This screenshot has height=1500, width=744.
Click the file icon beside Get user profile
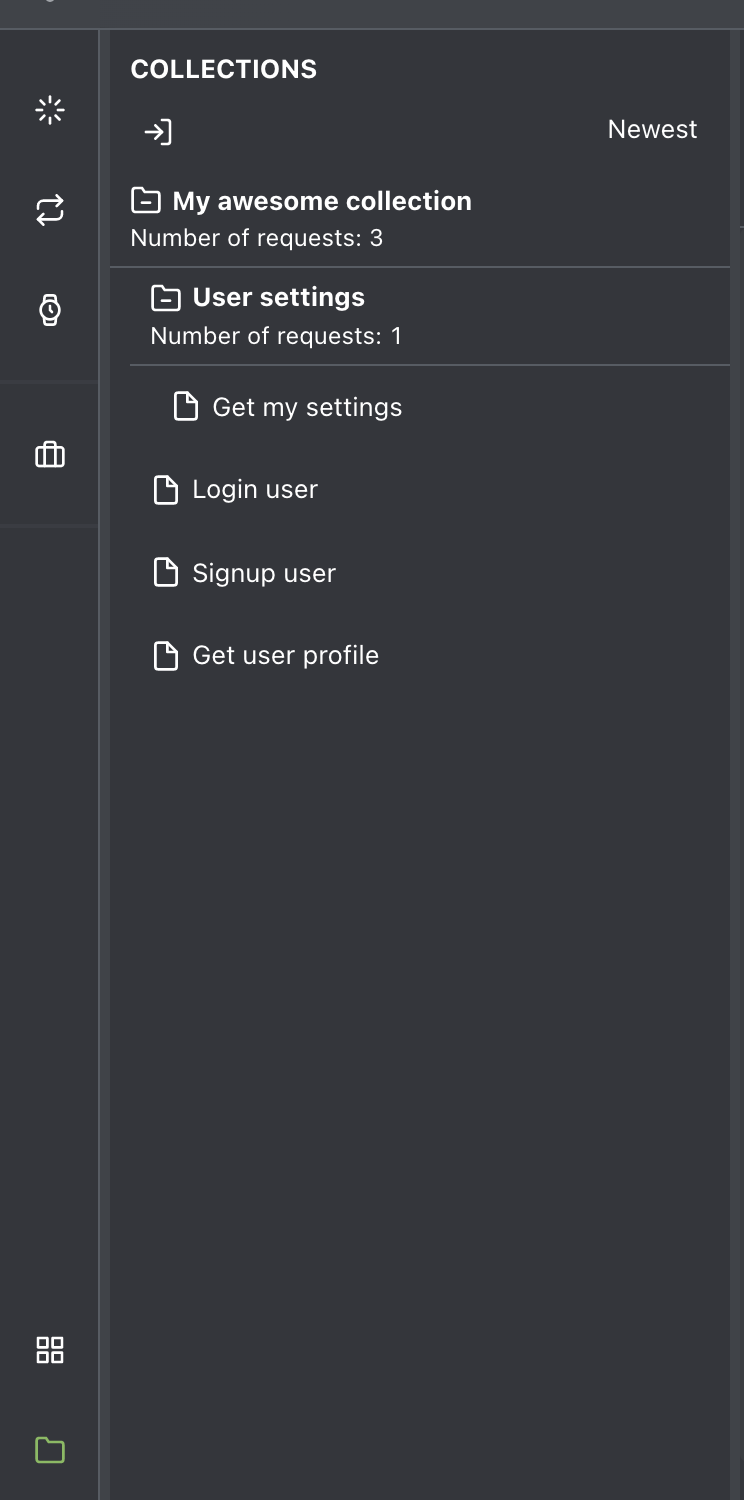click(165, 656)
